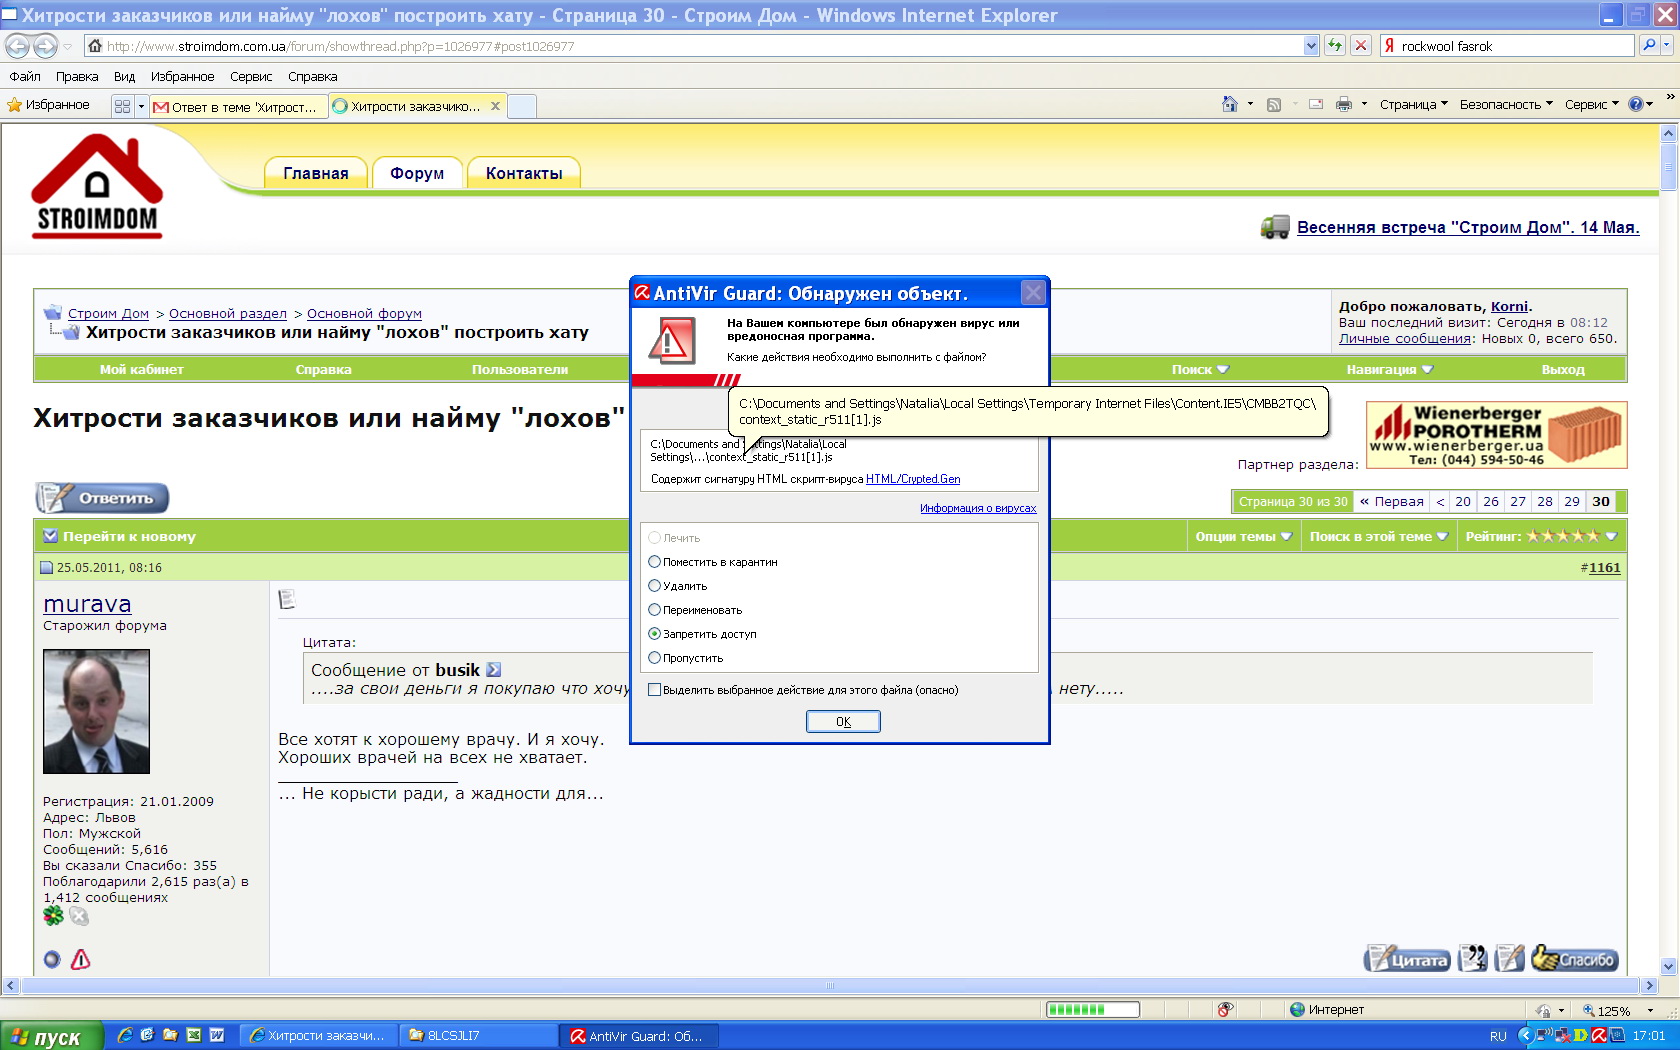
Task: Switch to the Форум site tab
Action: 417,173
